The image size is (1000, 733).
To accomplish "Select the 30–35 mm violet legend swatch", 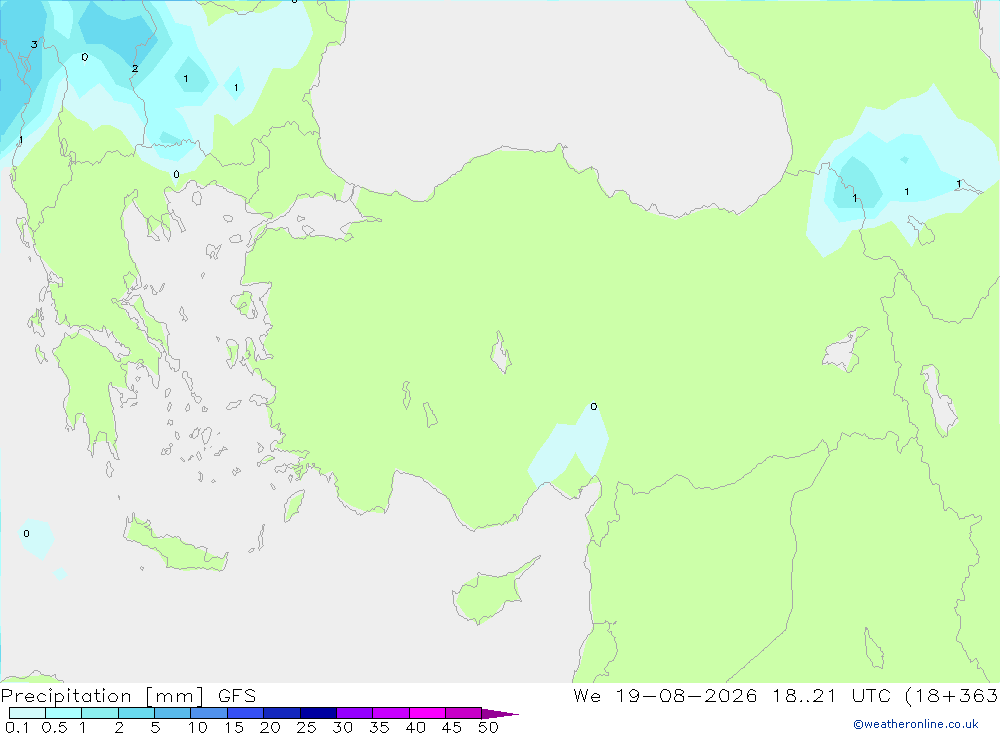I will click(354, 713).
